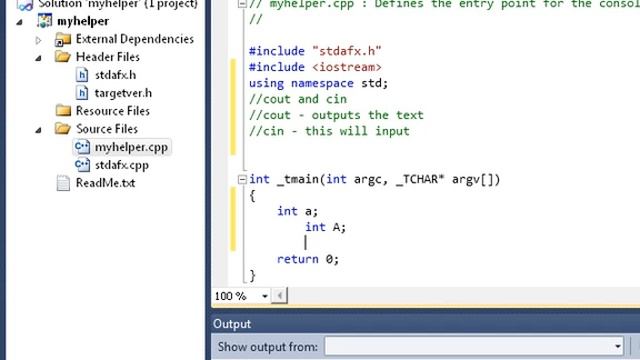
Task: Collapse the Header Files folder
Action: tap(38, 58)
